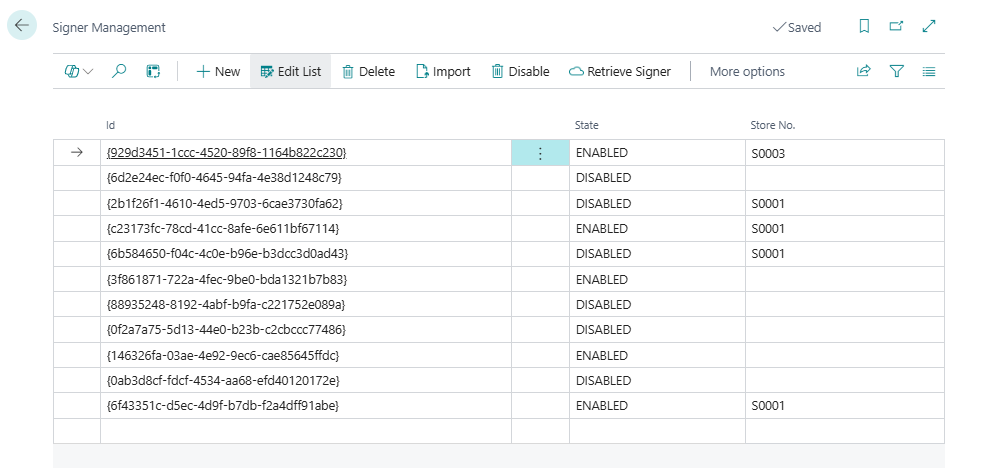Select the Import action
Viewport: 993px width, 468px height.
[443, 71]
